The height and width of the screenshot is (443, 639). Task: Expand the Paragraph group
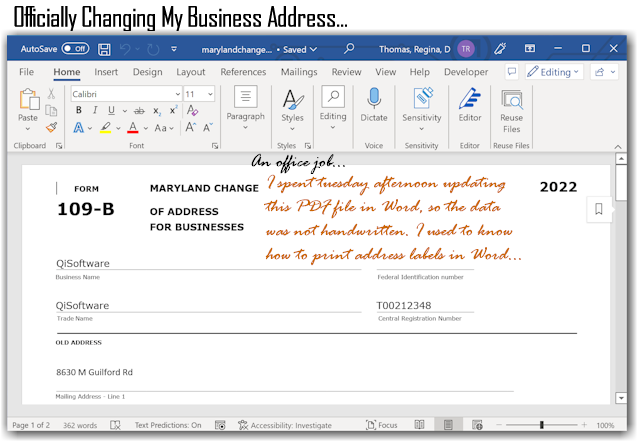point(245,108)
